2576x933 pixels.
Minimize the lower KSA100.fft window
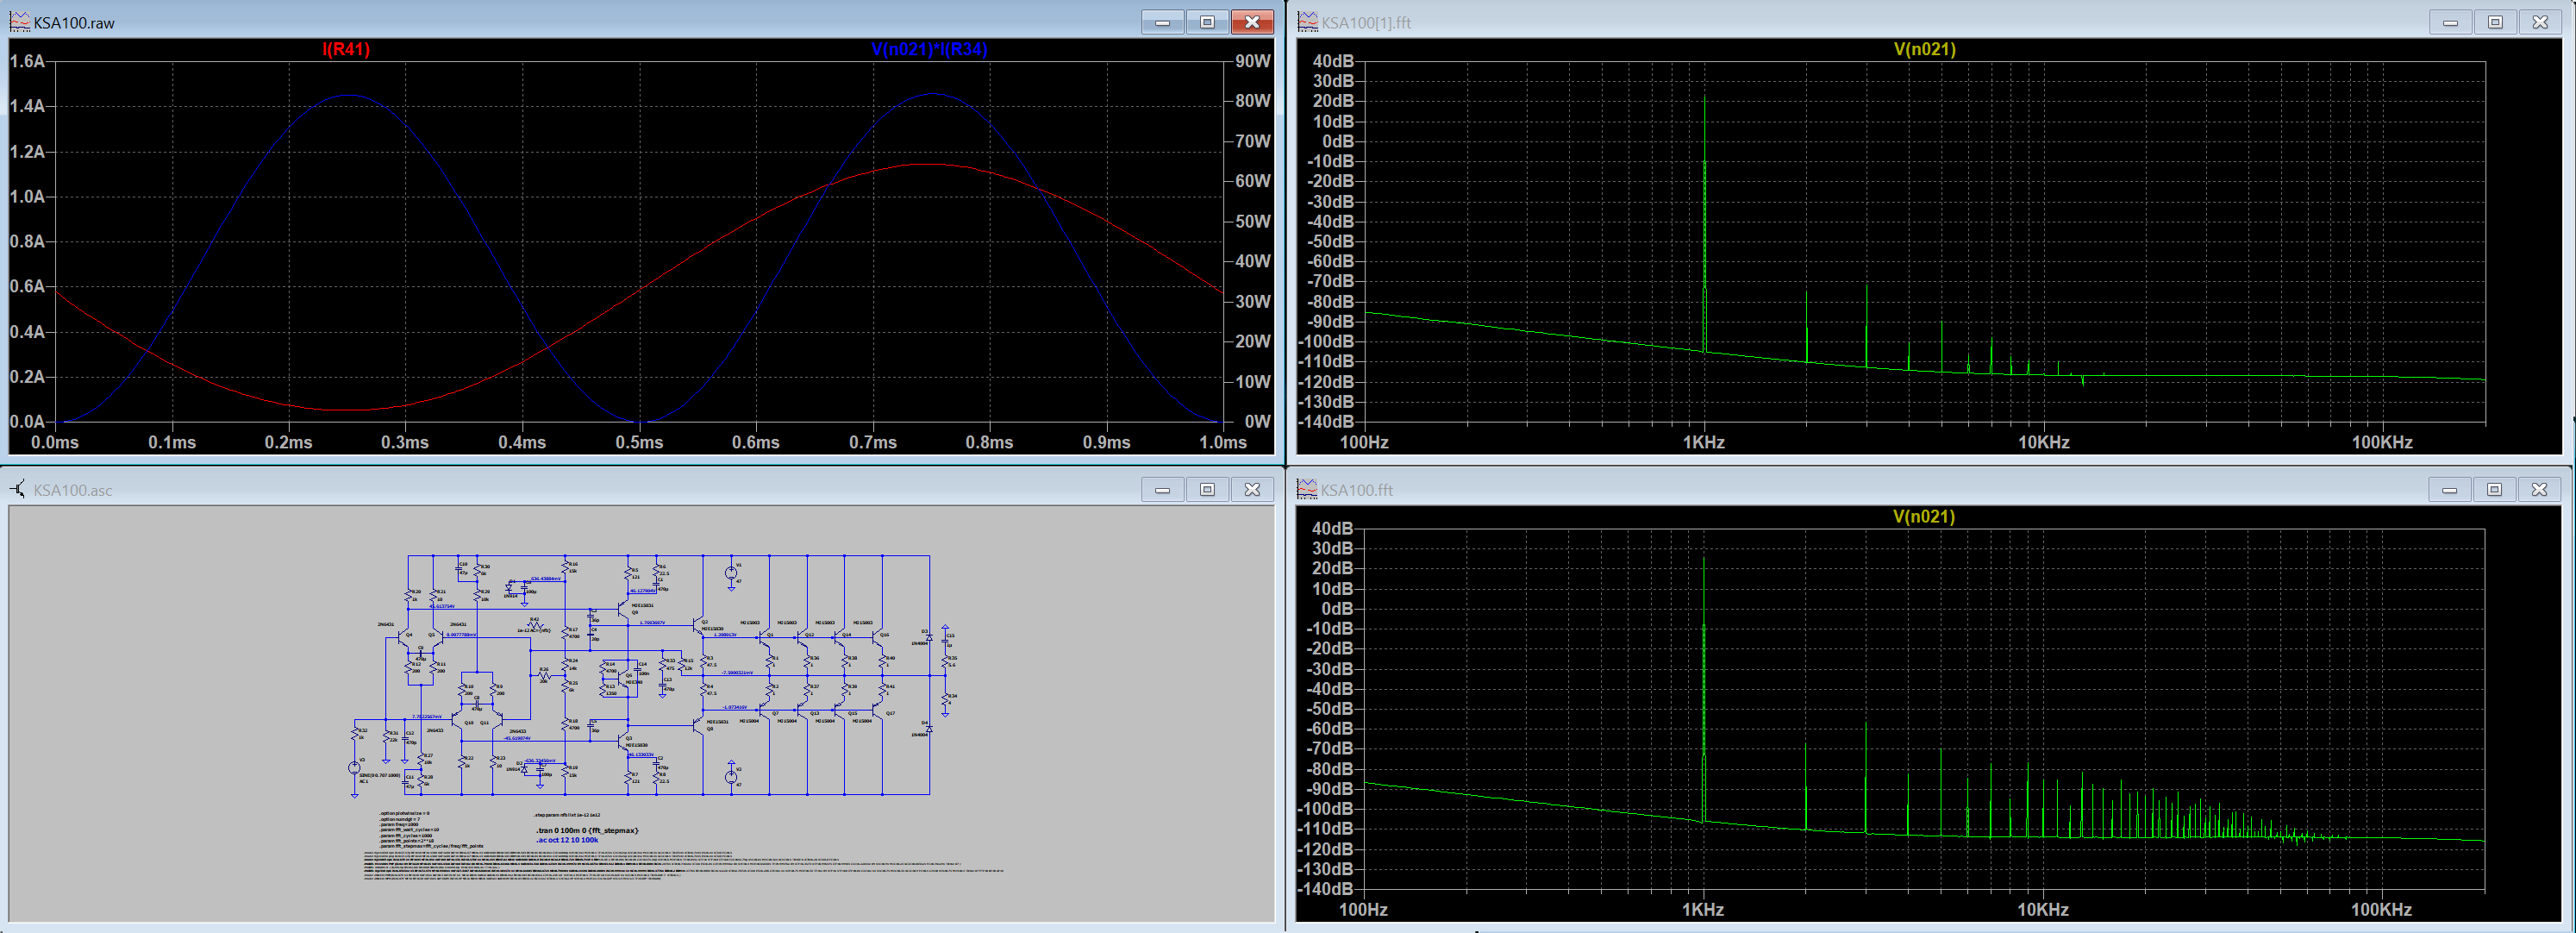(x=2450, y=489)
